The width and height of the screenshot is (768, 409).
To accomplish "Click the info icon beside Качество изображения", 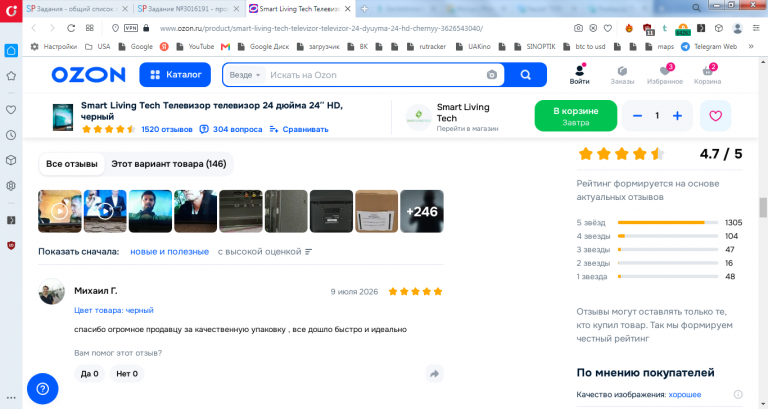I will (738, 394).
